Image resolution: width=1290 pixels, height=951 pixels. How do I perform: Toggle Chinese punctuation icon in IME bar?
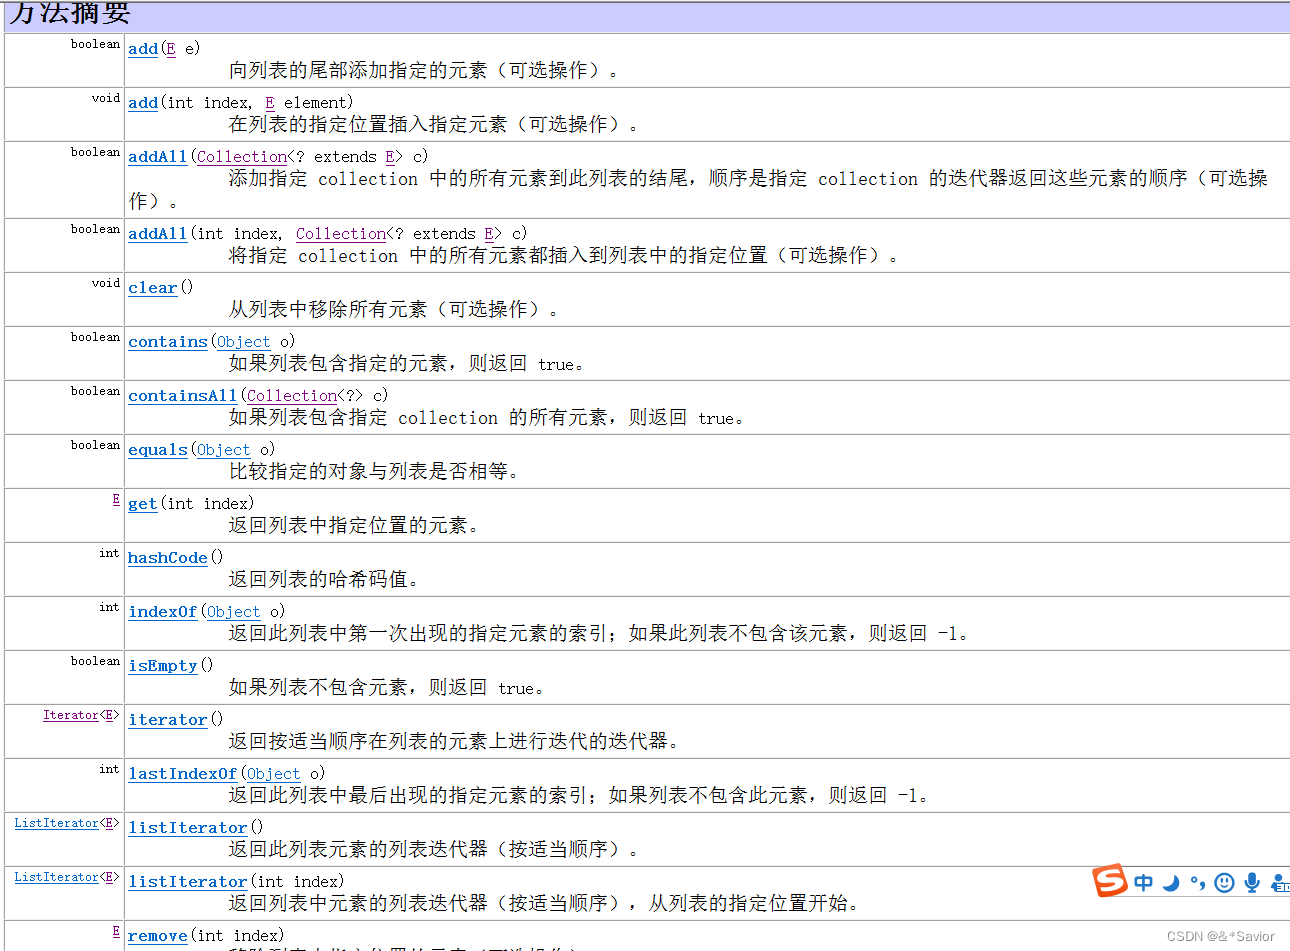1197,884
